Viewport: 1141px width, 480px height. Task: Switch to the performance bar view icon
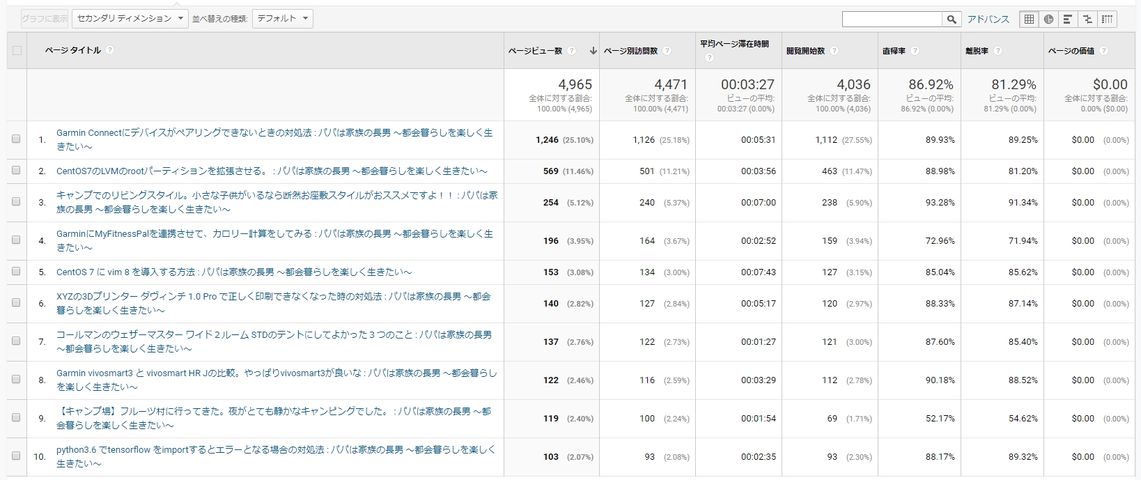coord(1068,20)
